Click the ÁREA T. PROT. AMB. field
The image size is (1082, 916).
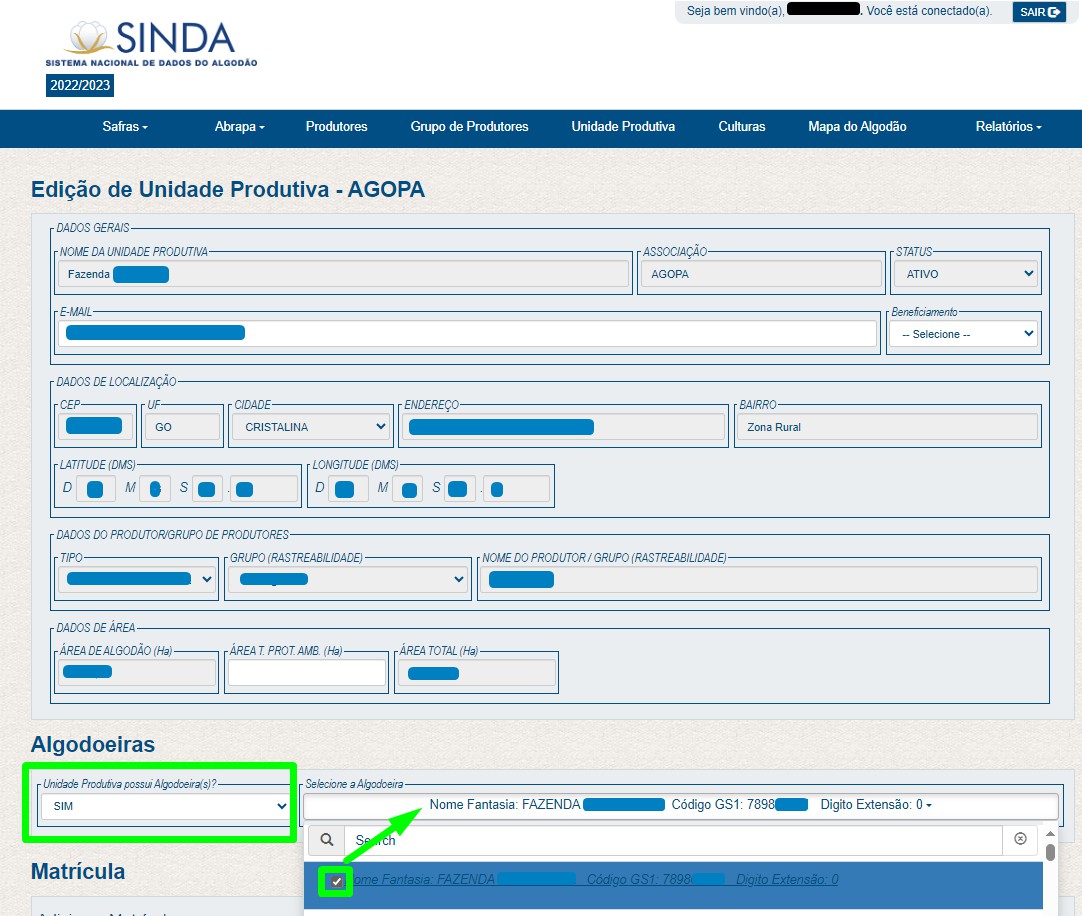pos(306,673)
